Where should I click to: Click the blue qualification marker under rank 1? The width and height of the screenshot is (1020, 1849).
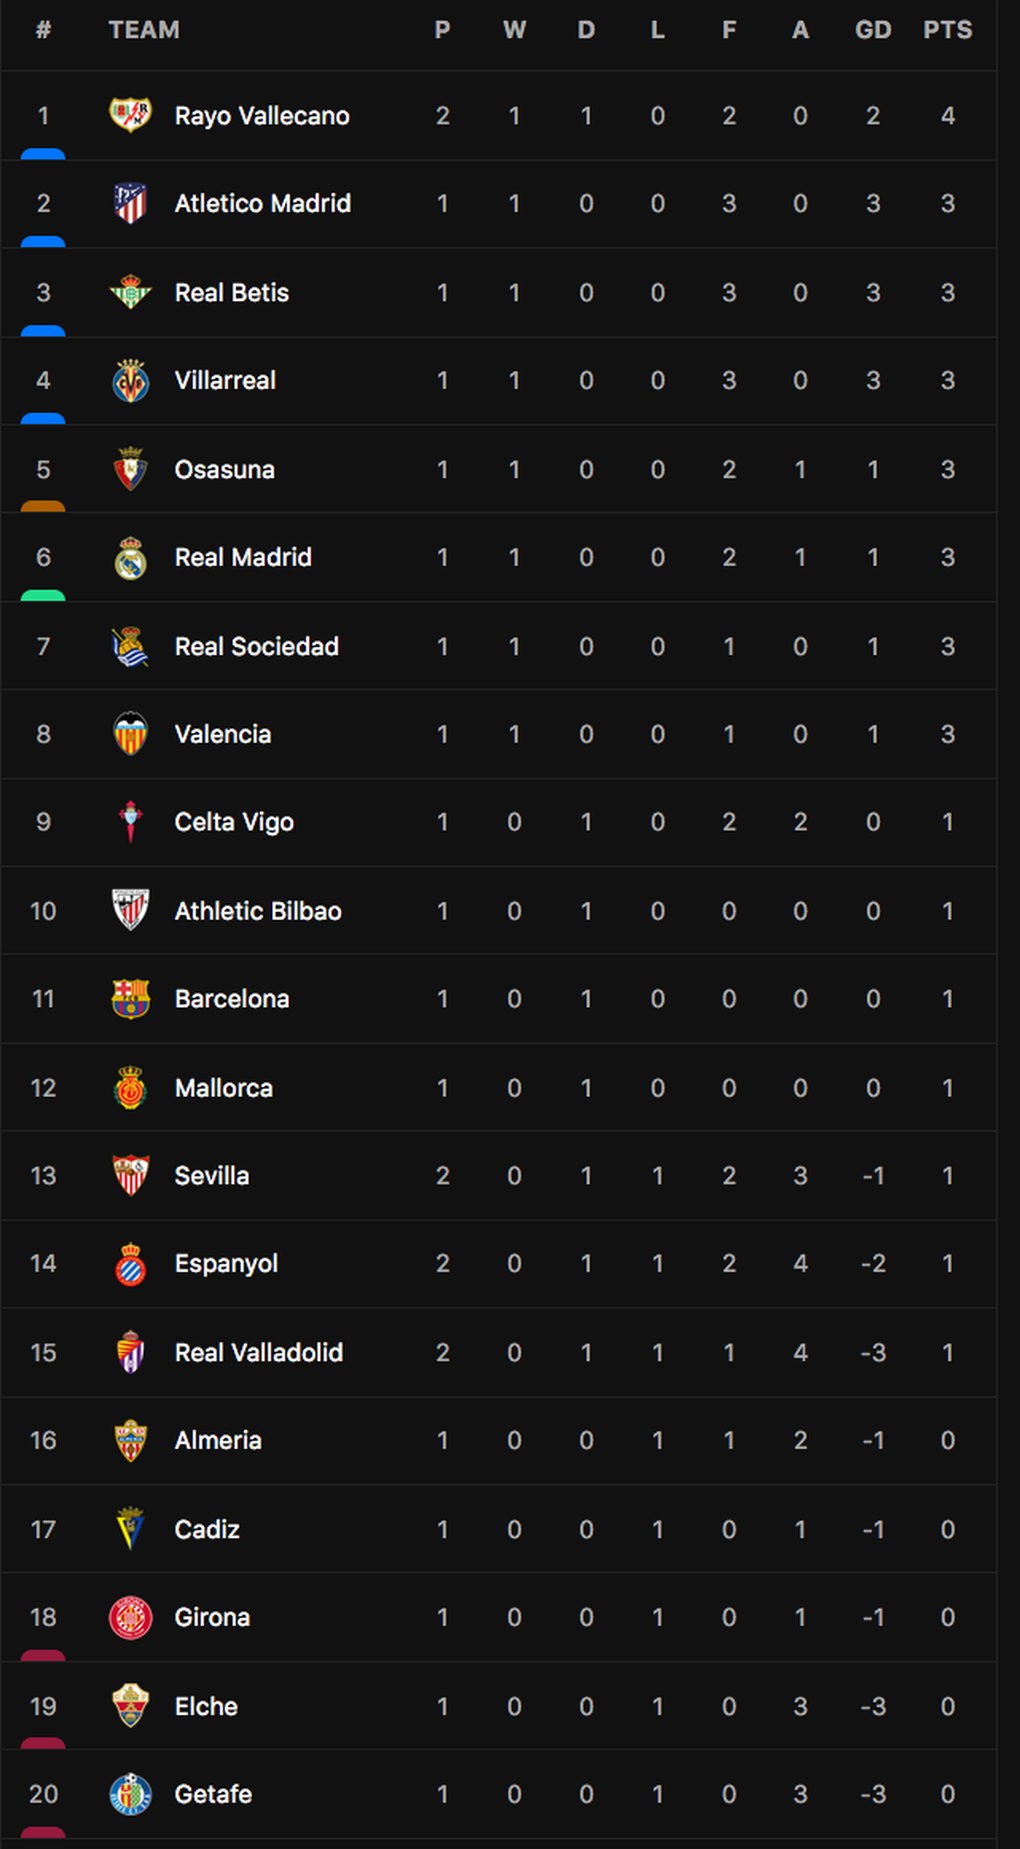[43, 154]
